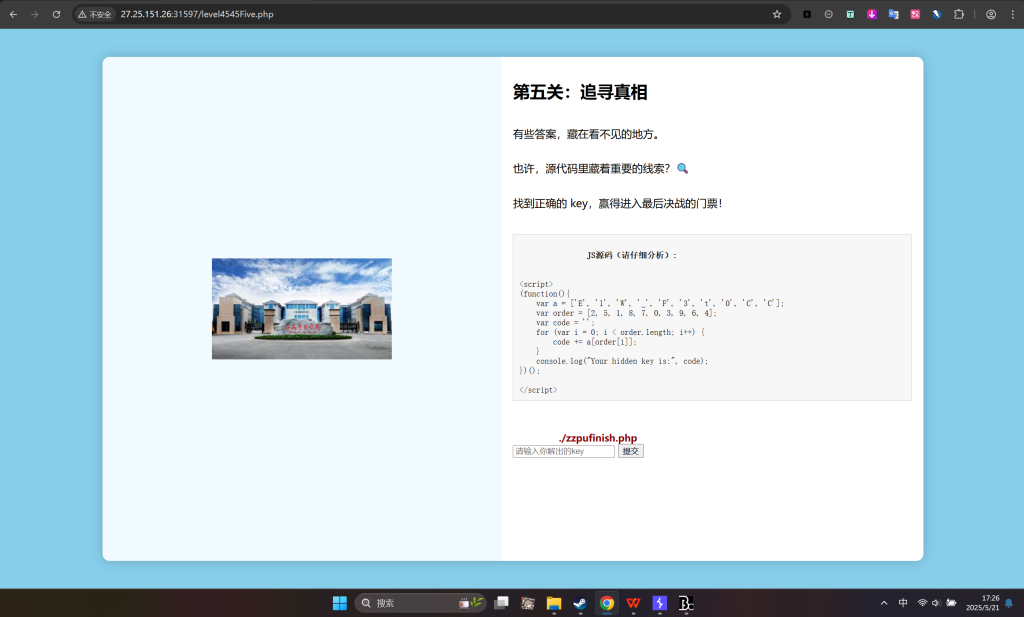1024x617 pixels.
Task: Go back to the previous page
Action: tap(13, 14)
